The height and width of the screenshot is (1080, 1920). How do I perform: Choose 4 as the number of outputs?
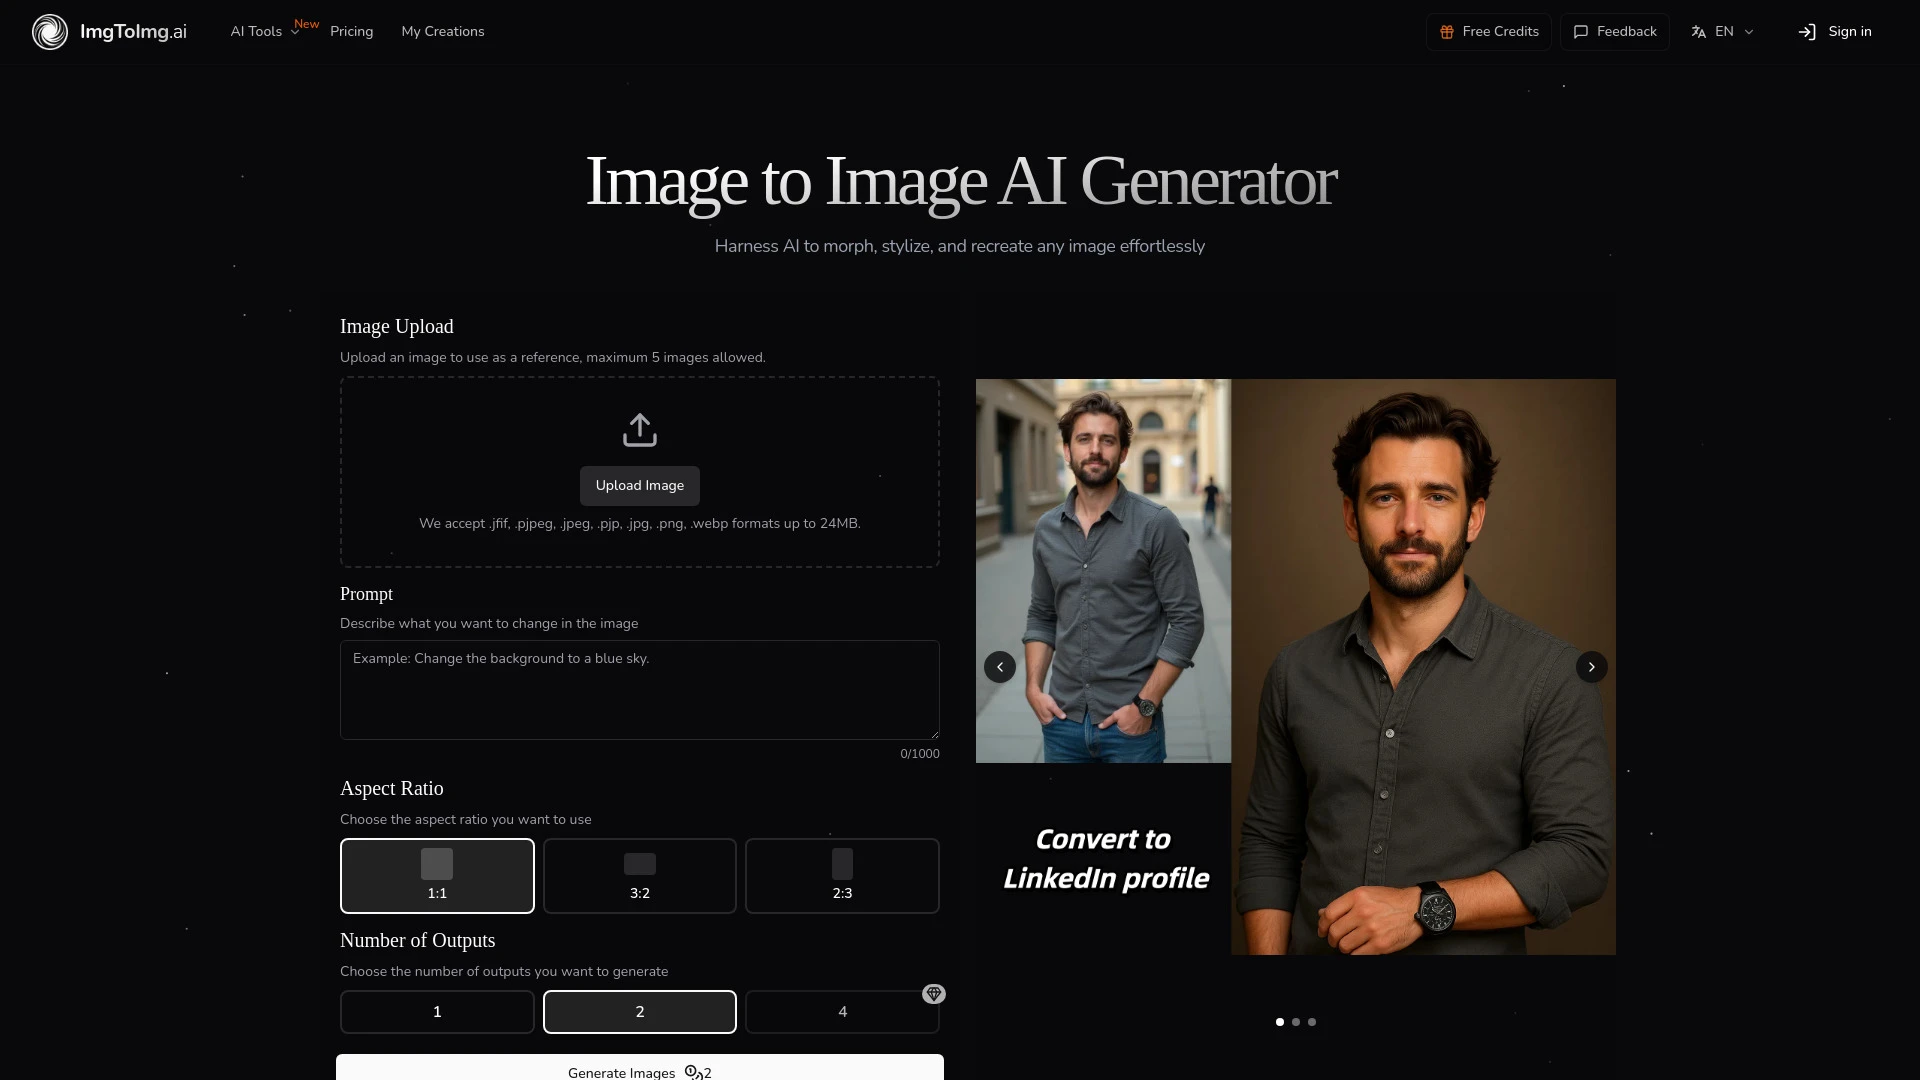[841, 1011]
